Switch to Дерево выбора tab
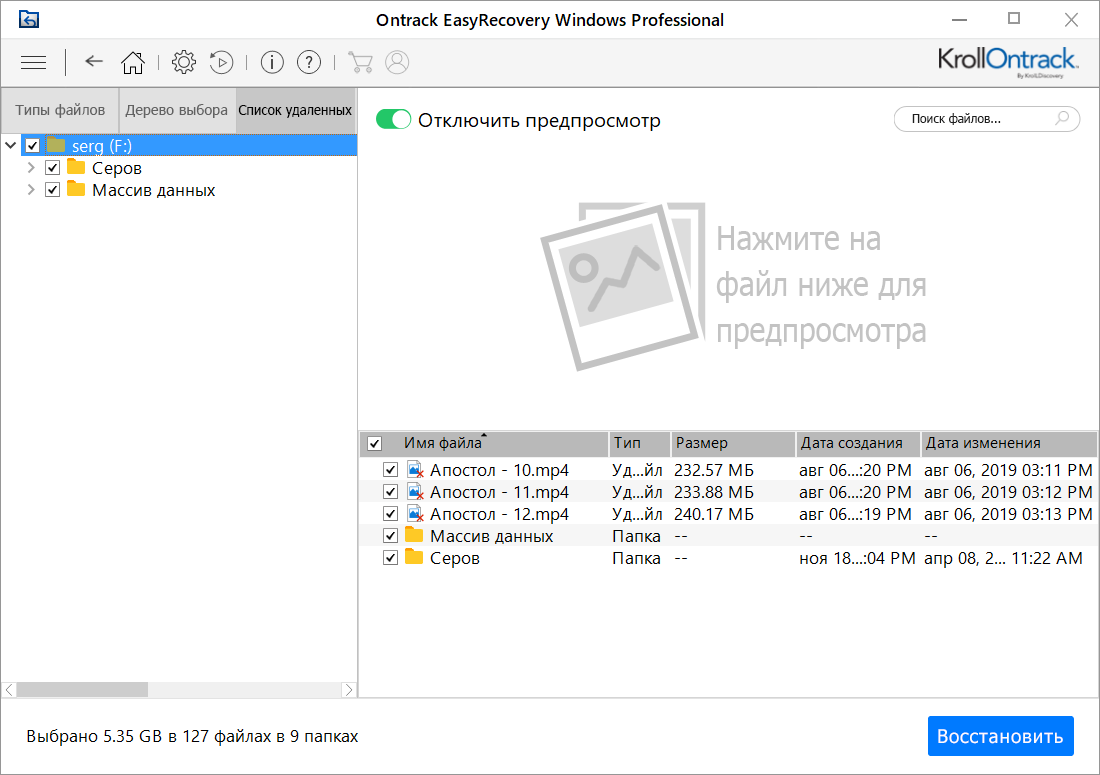The height and width of the screenshot is (775, 1100). point(177,110)
